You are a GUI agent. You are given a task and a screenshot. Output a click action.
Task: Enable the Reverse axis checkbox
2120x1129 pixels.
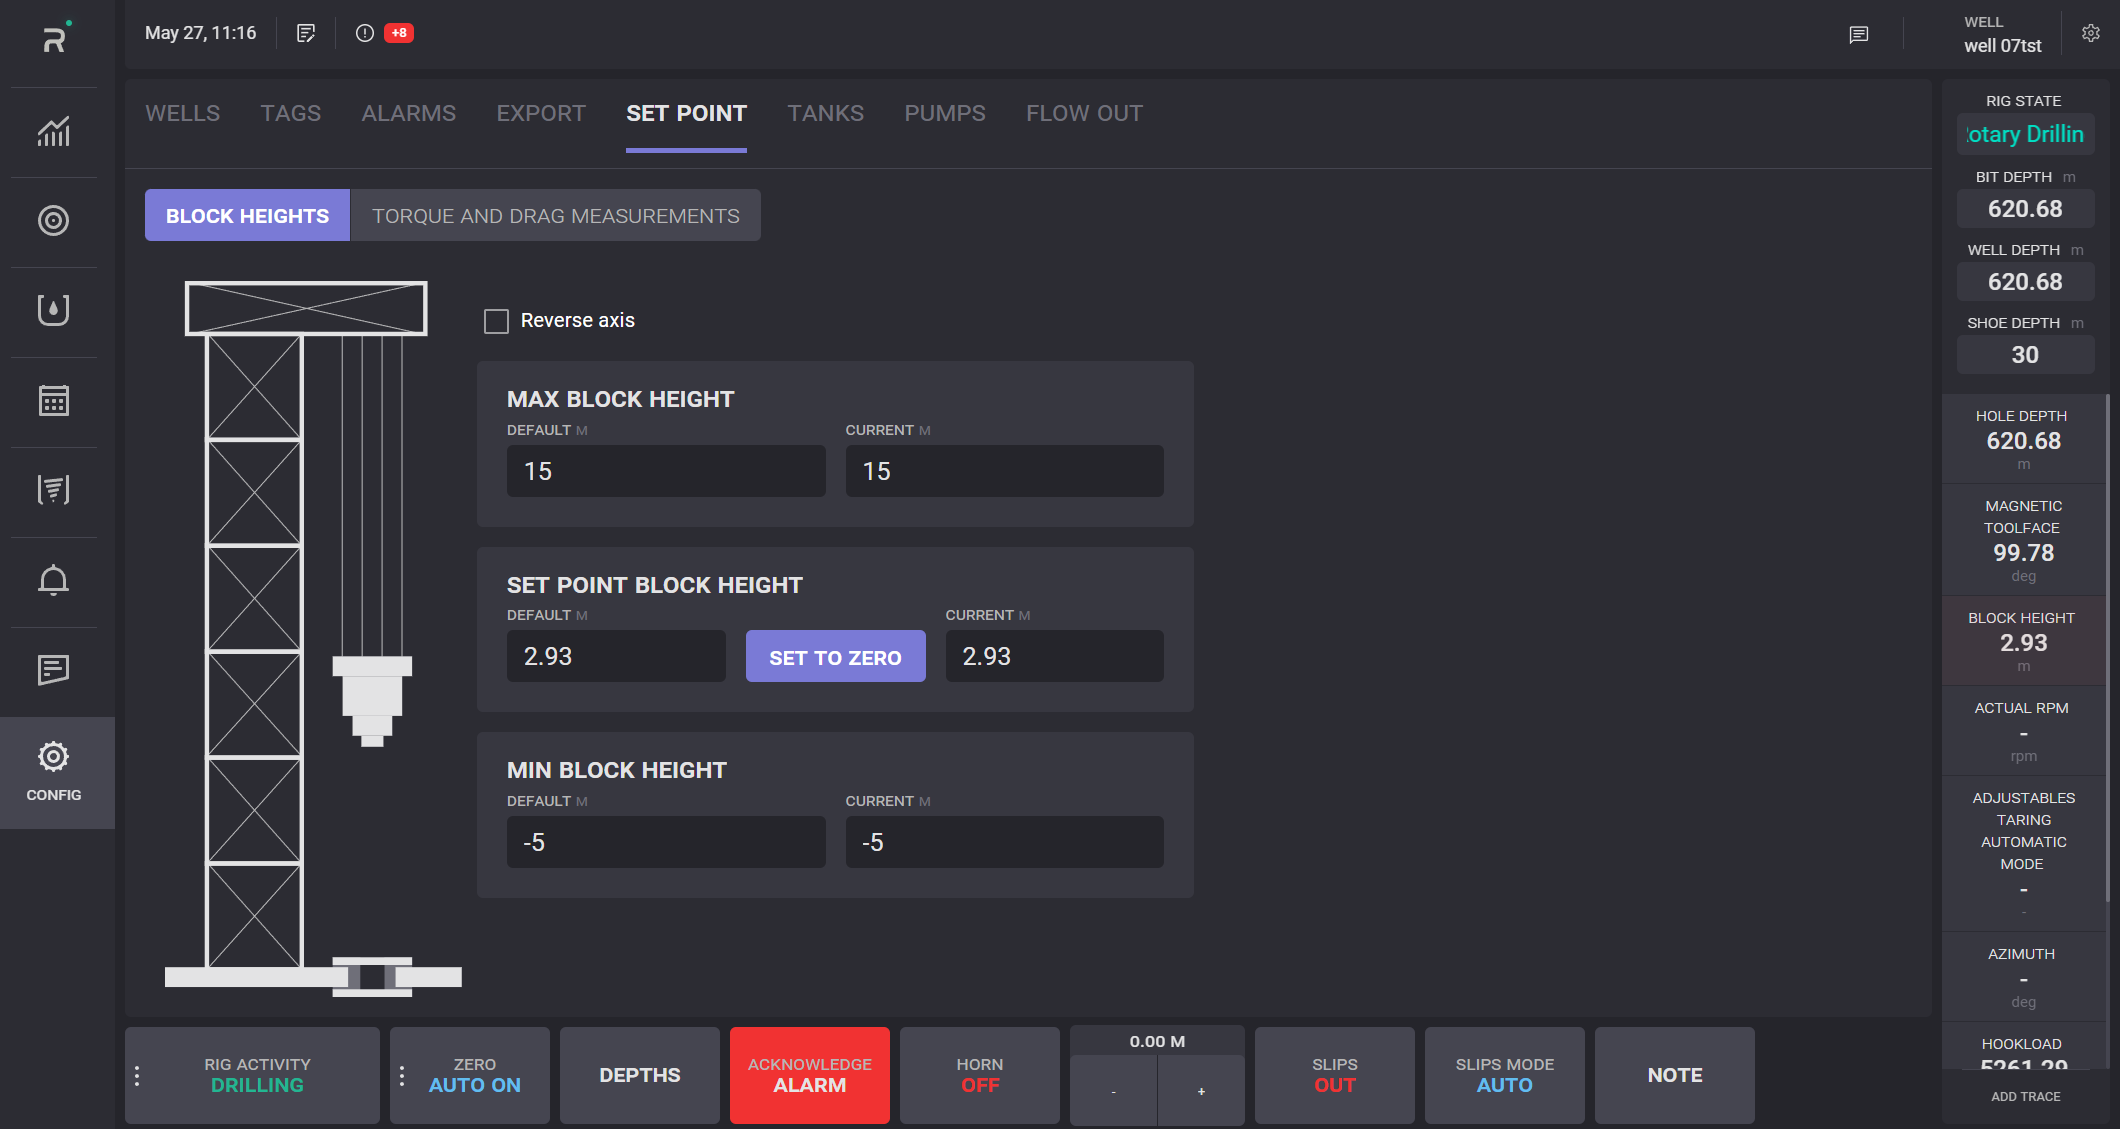pyautogui.click(x=496, y=321)
